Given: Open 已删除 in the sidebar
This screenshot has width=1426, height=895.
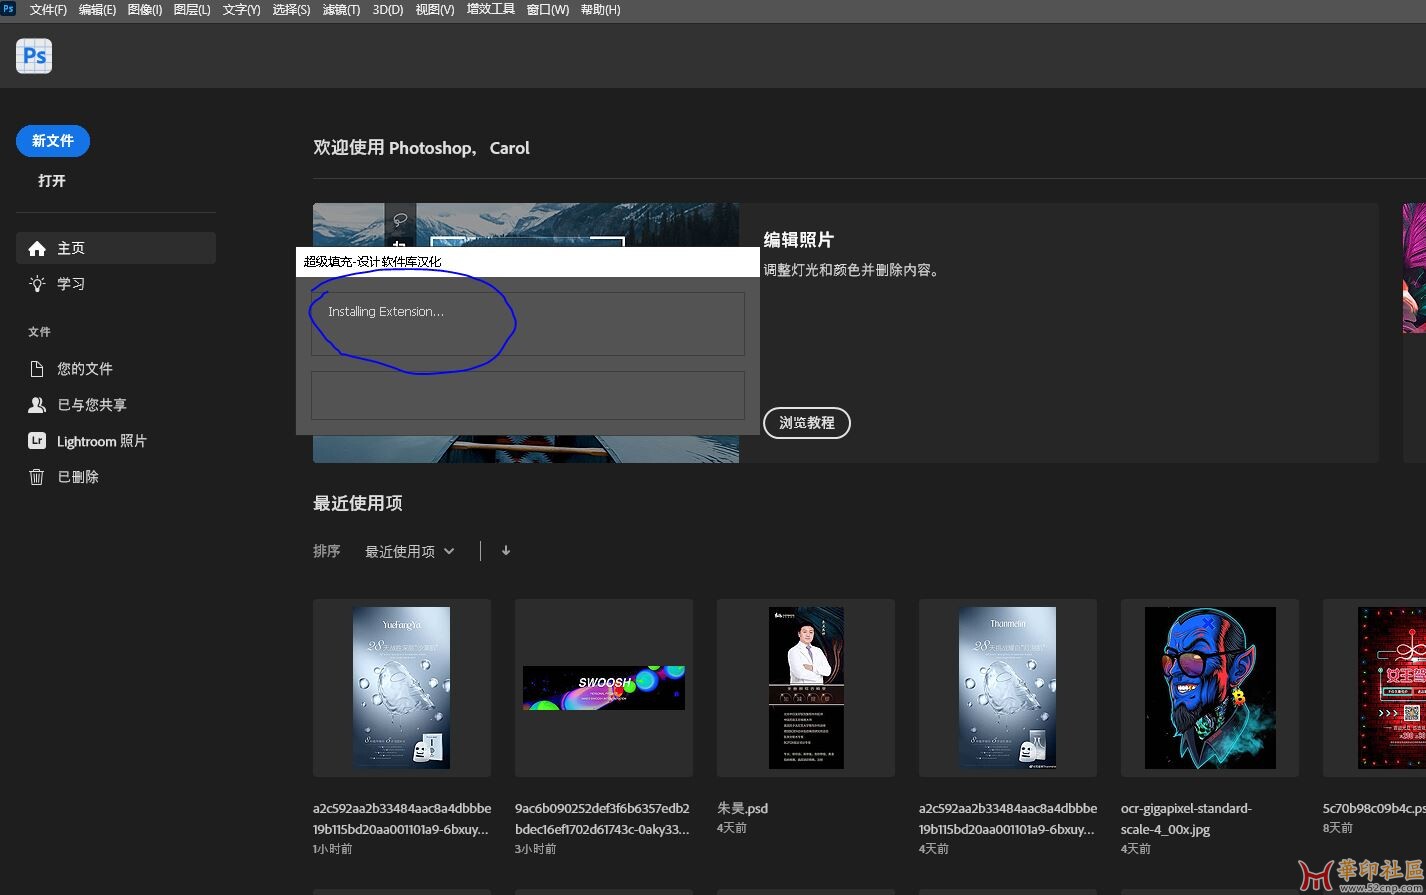Looking at the screenshot, I should coord(116,477).
